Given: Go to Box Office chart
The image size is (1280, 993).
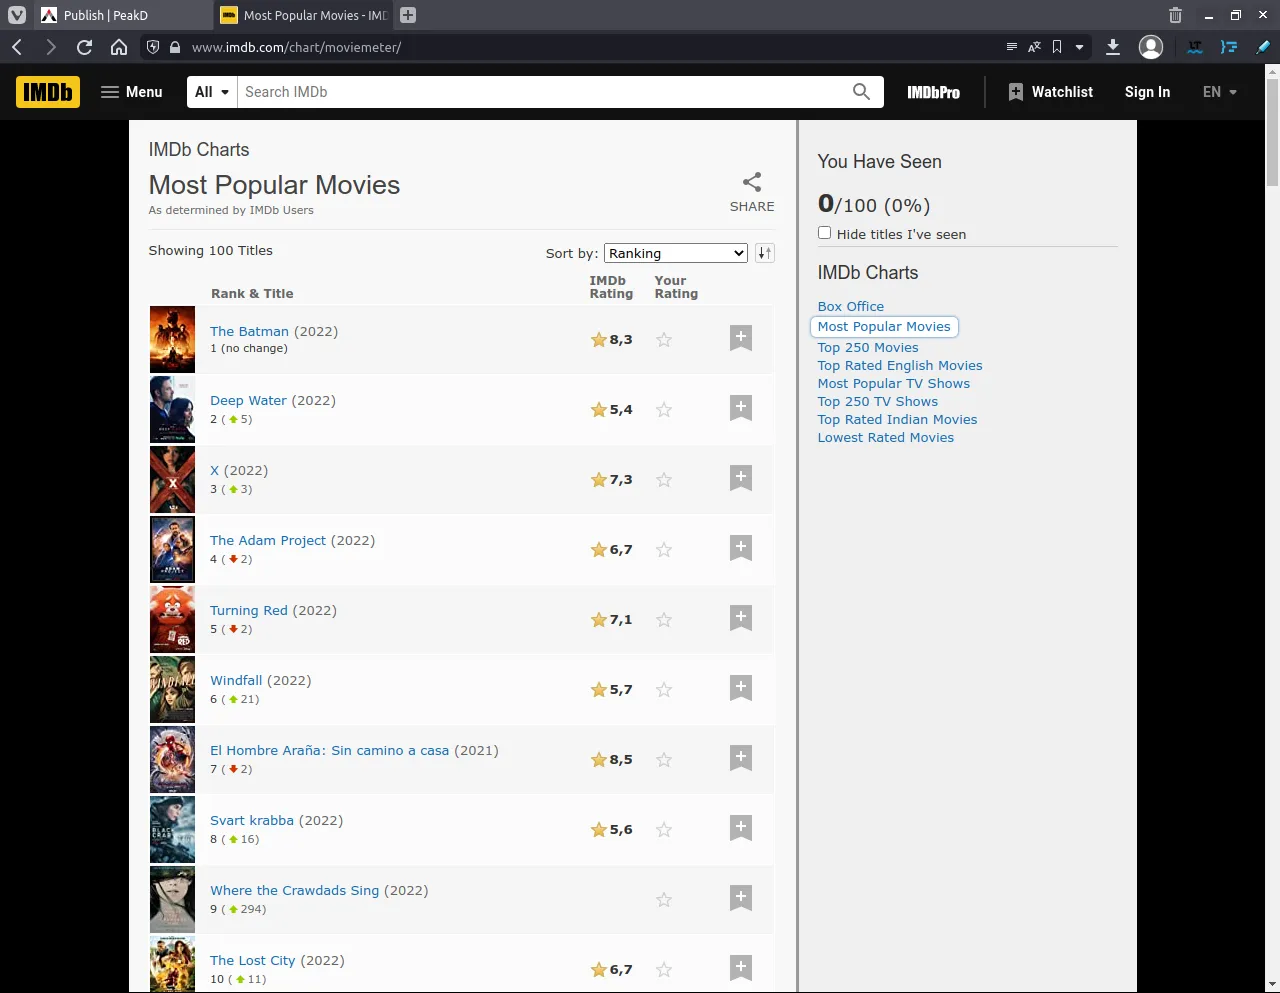Looking at the screenshot, I should (x=851, y=307).
